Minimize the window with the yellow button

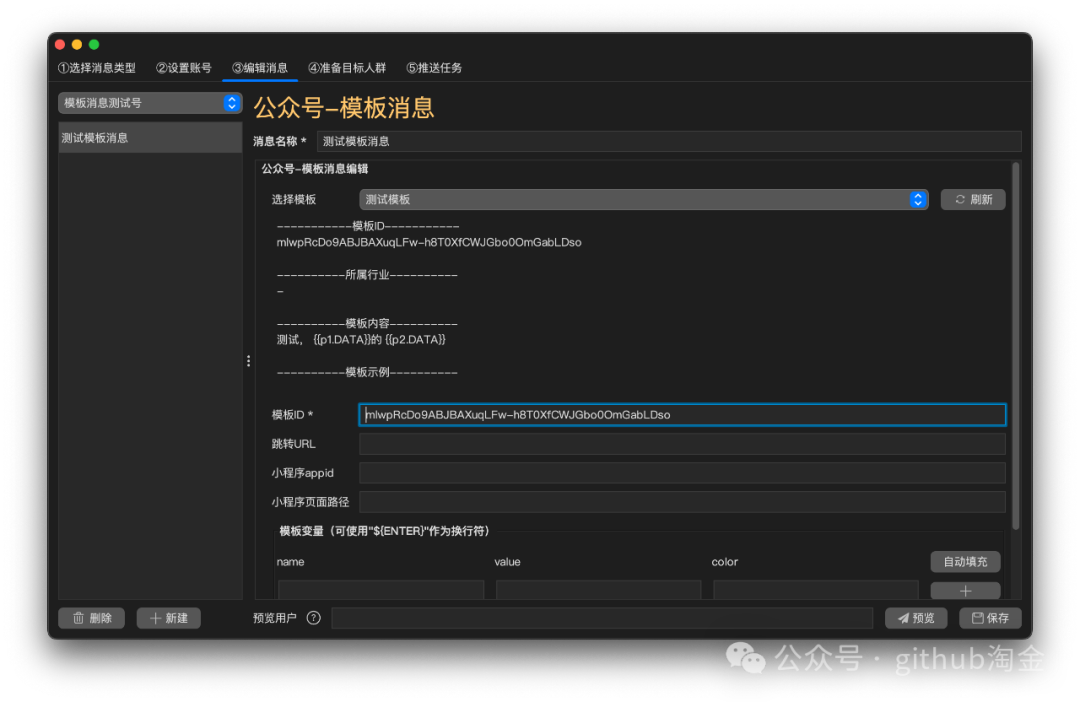click(x=77, y=45)
